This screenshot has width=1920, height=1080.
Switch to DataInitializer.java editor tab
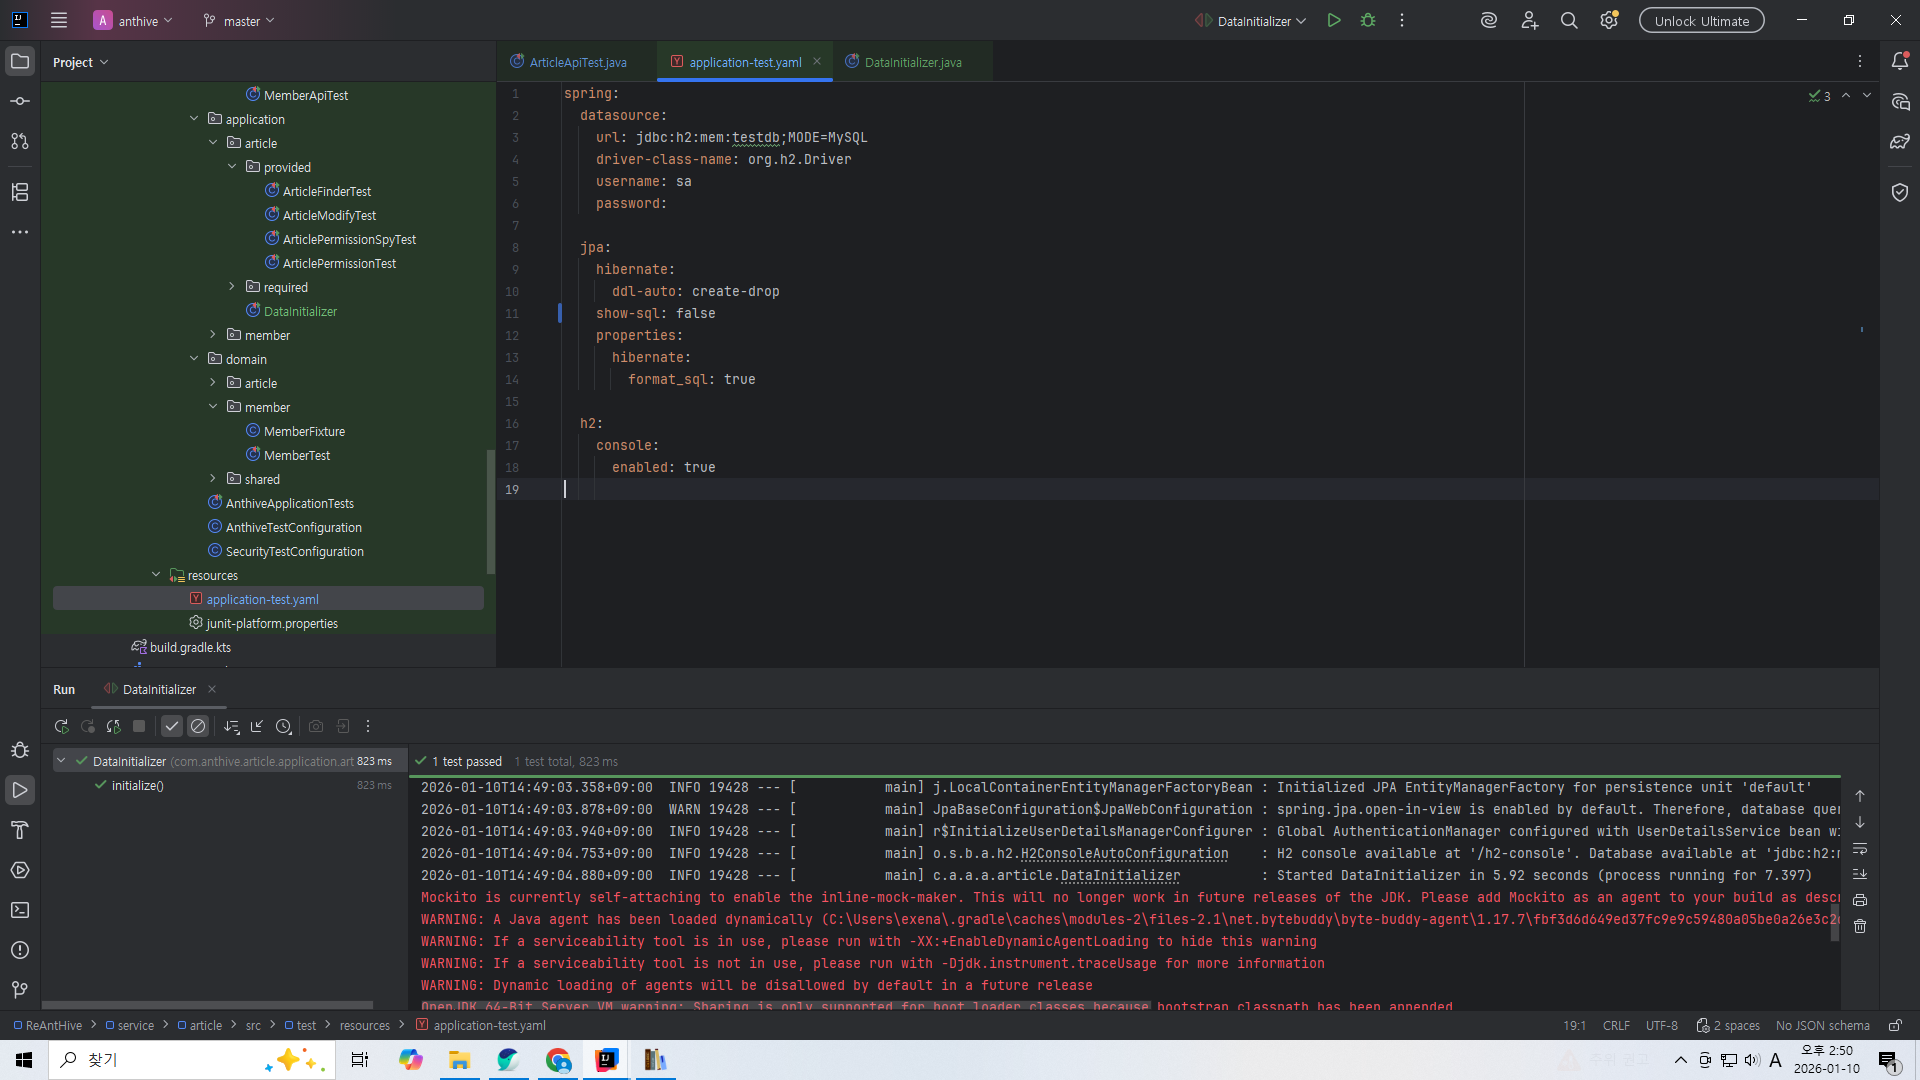(x=912, y=62)
